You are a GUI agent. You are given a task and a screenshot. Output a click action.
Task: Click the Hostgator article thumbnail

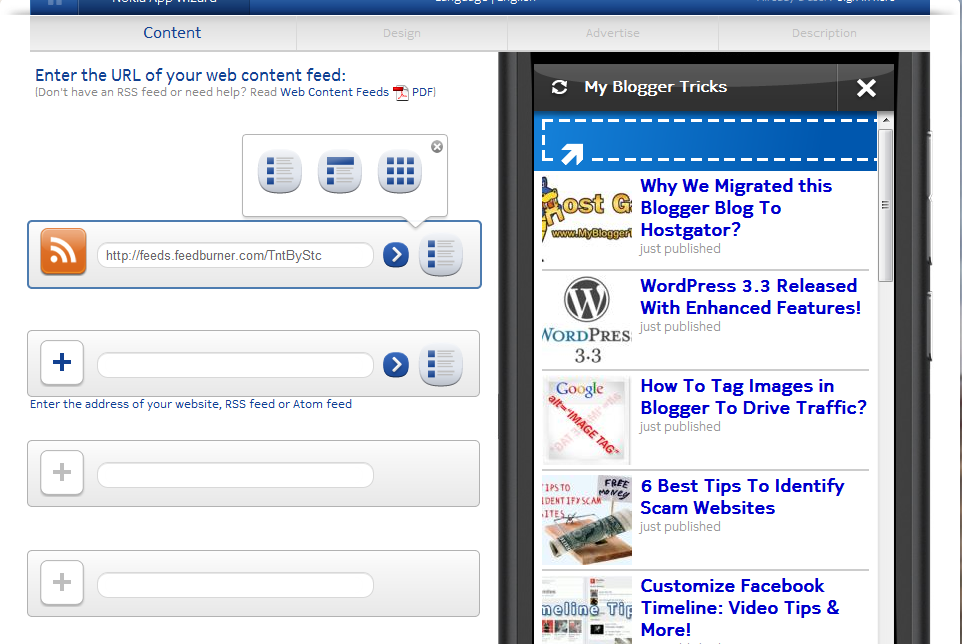click(x=587, y=219)
